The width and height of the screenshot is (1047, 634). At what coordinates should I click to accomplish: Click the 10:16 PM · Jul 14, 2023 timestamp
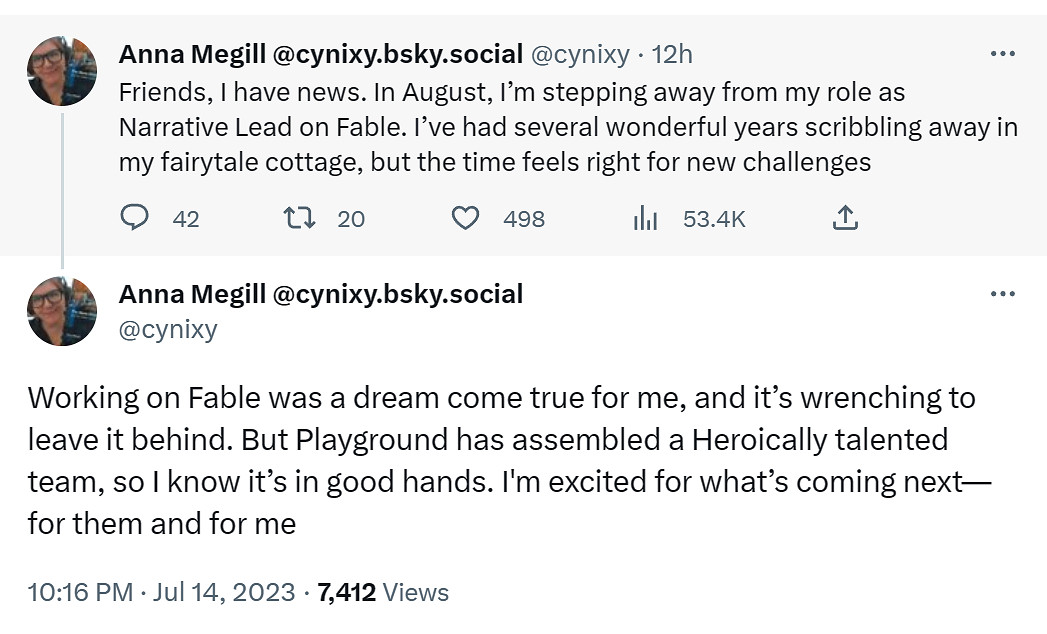162,592
